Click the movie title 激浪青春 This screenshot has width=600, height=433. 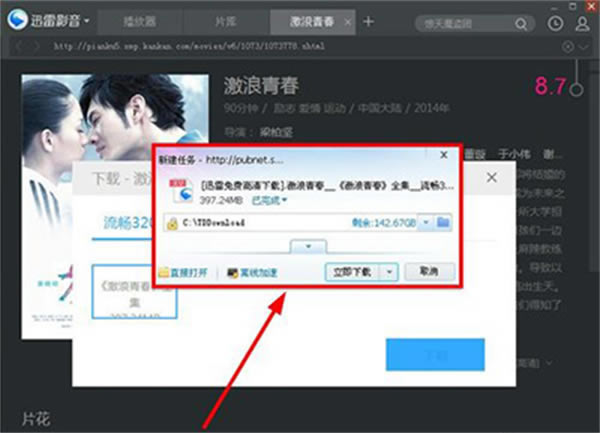click(261, 86)
